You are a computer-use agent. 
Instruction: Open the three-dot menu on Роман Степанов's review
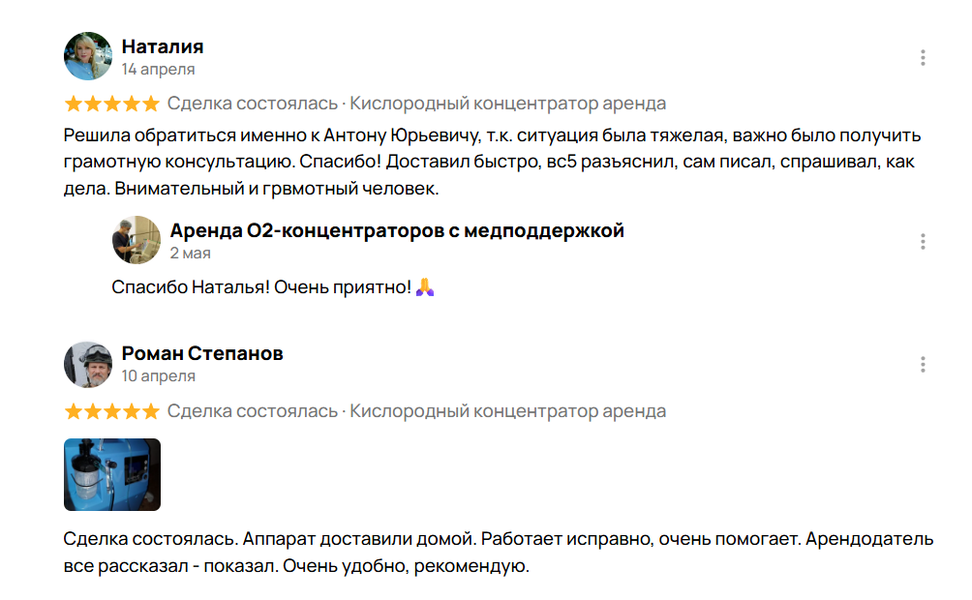pos(922,364)
